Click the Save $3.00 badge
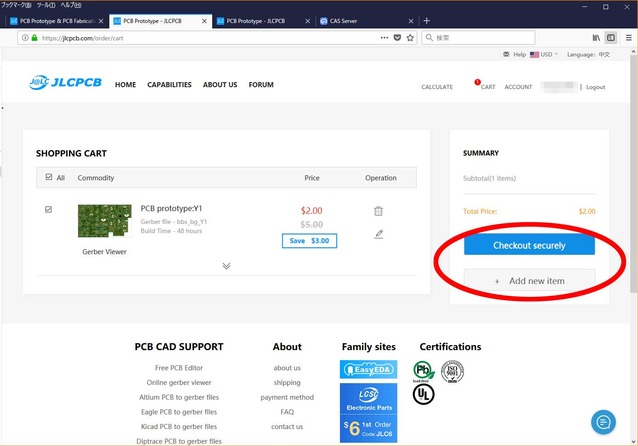The width and height of the screenshot is (638, 446). pos(309,240)
